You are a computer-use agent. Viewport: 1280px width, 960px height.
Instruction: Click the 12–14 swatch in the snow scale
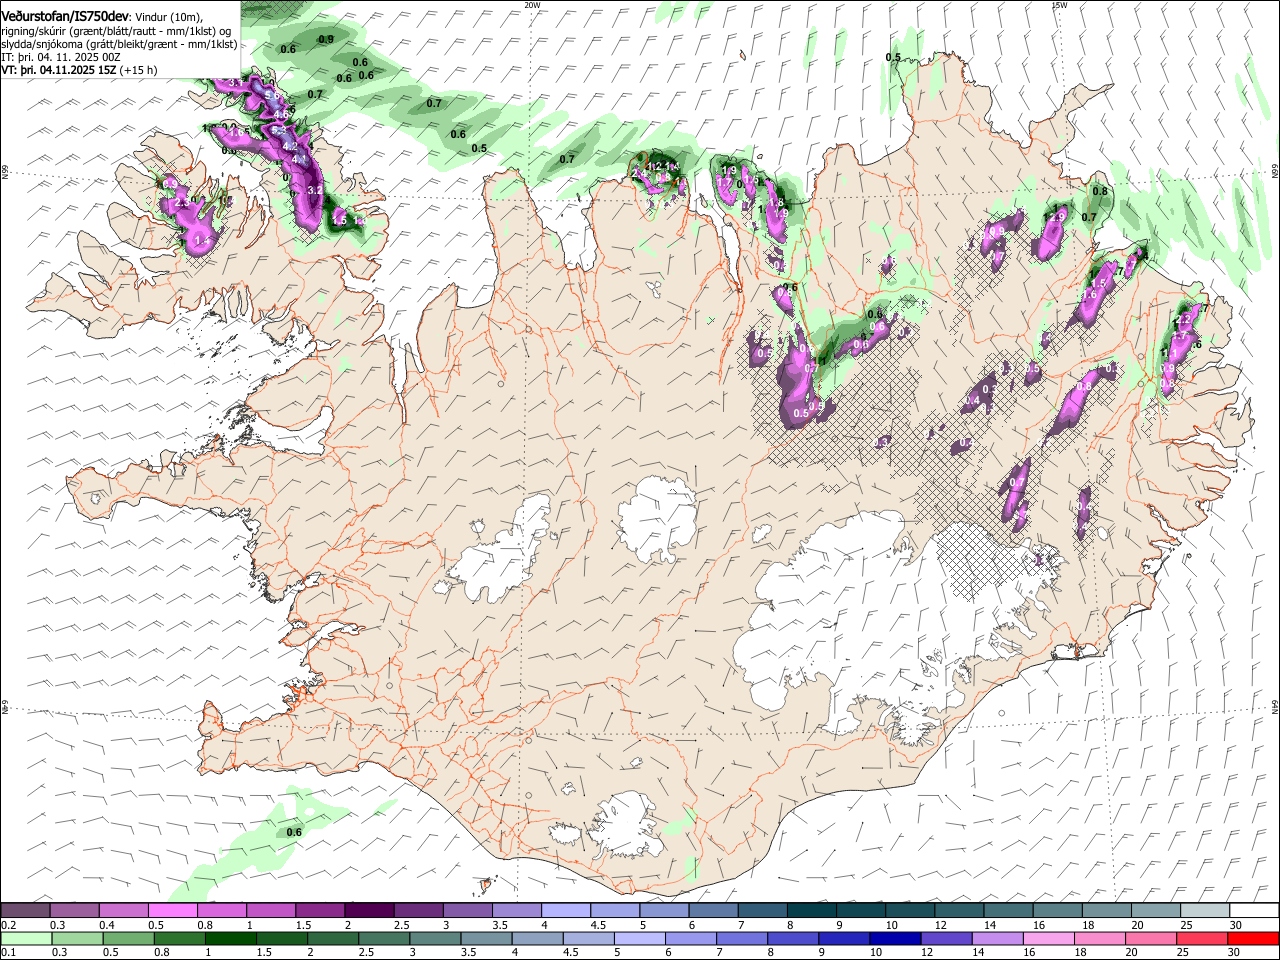[x=960, y=910]
